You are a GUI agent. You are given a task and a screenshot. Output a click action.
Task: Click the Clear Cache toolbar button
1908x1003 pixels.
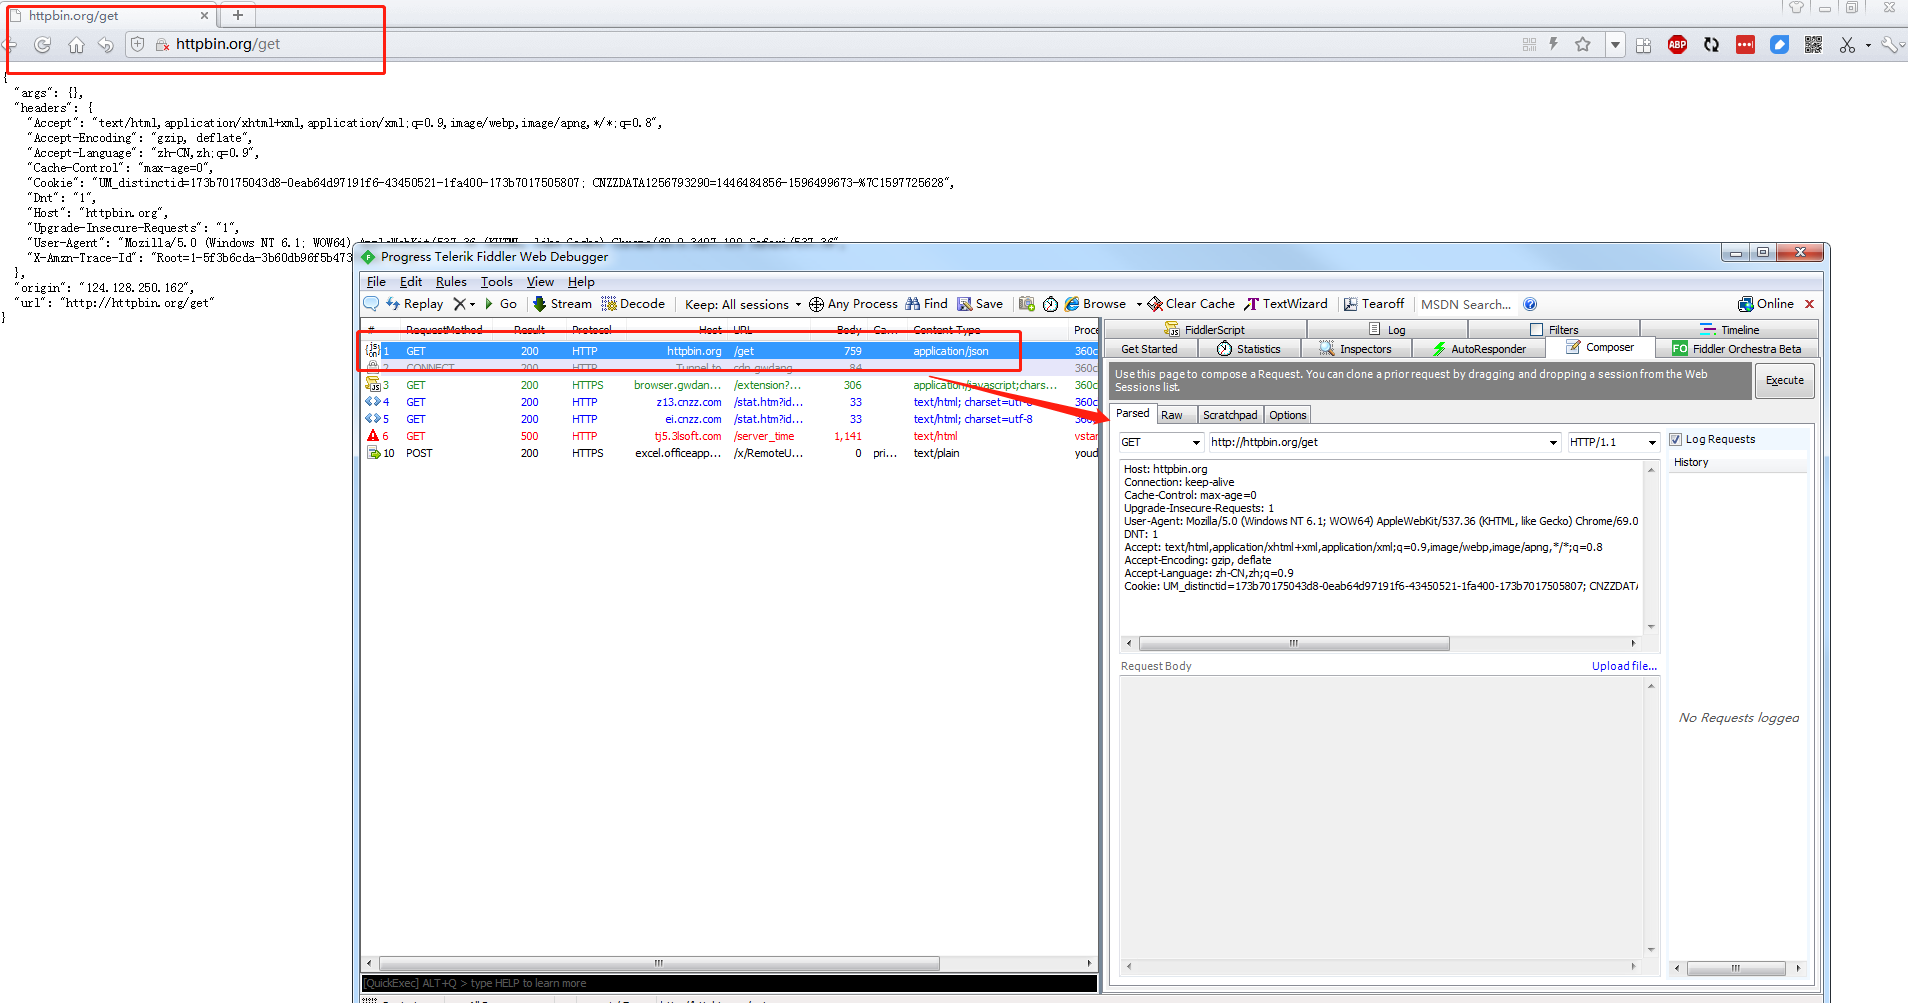1191,304
